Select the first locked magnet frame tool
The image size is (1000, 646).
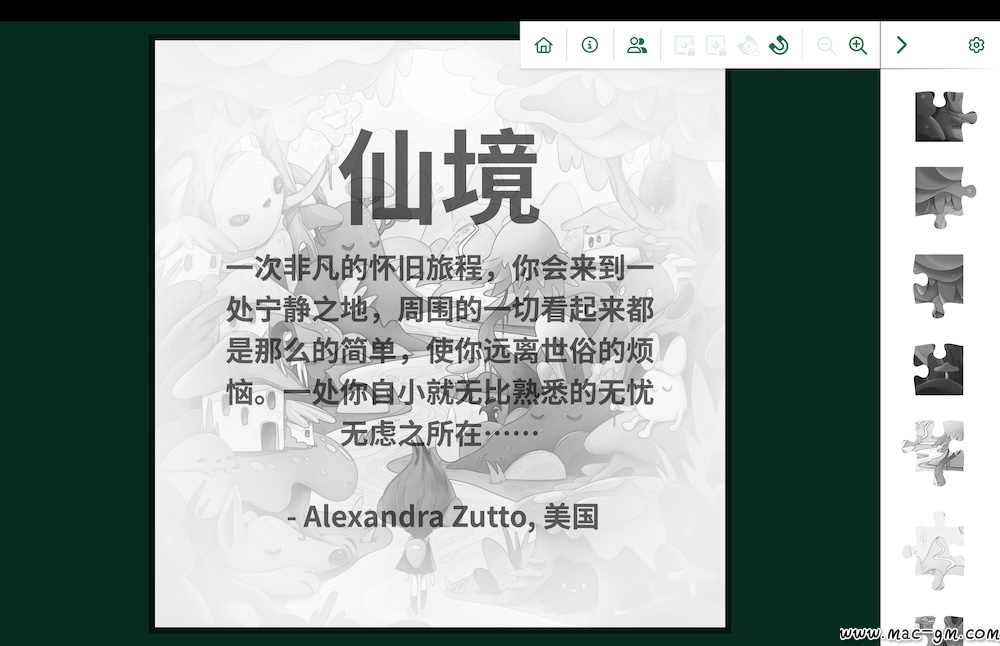tap(684, 45)
